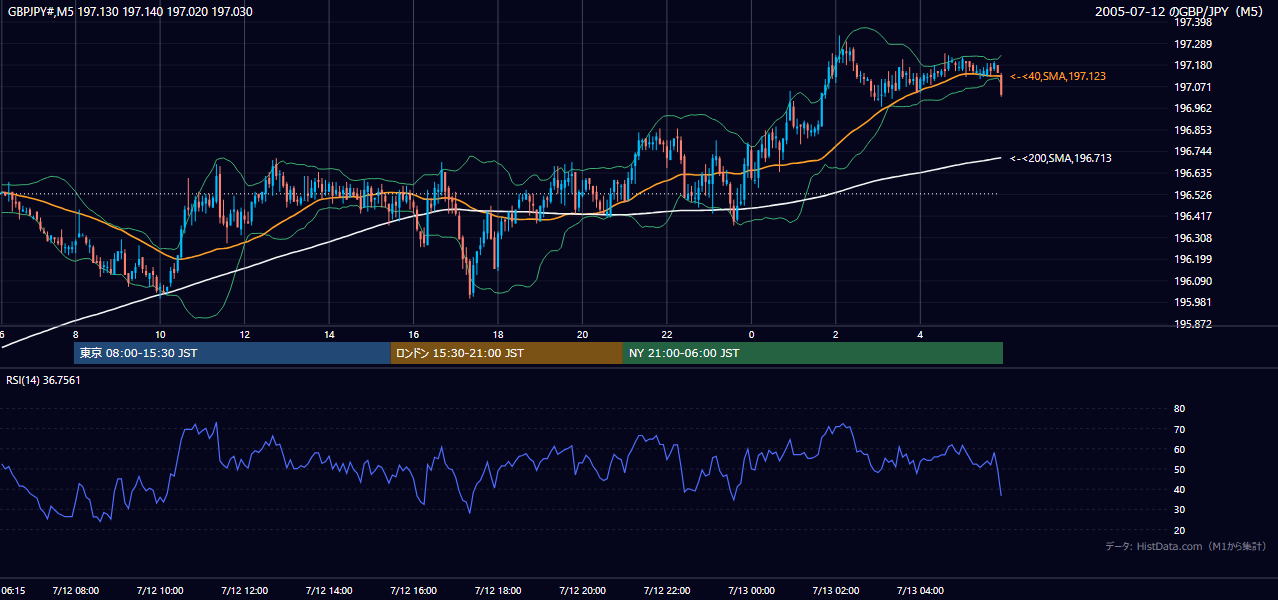Click RSI scale value 60

[1180, 449]
